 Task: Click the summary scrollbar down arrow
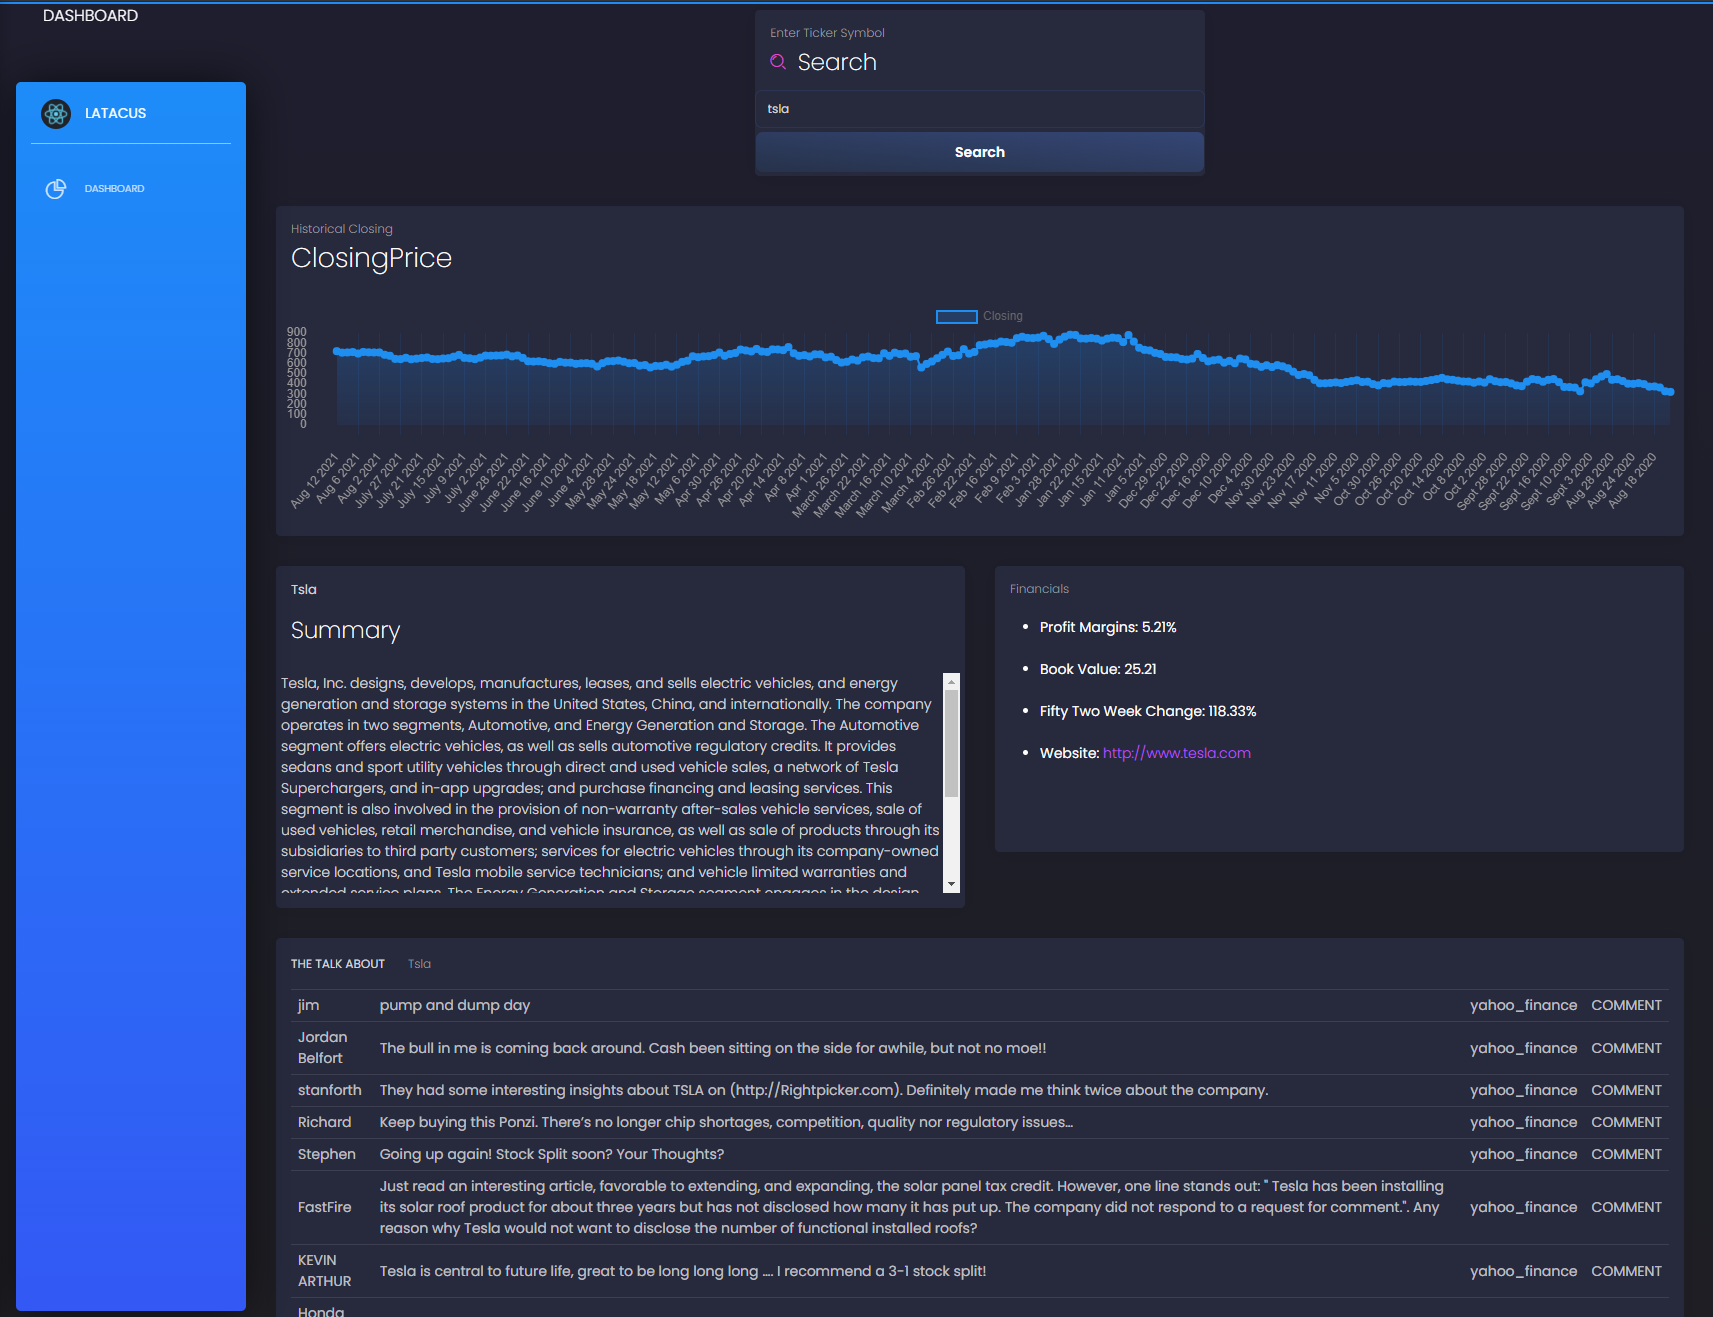tap(952, 884)
